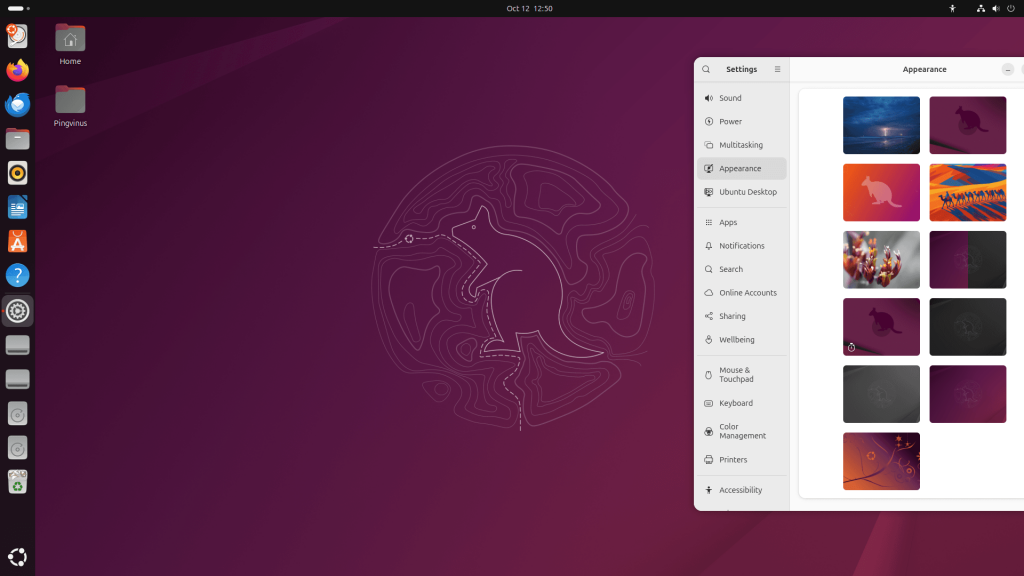
Task: Open the accessibility menu in the top bar
Action: pyautogui.click(x=953, y=8)
